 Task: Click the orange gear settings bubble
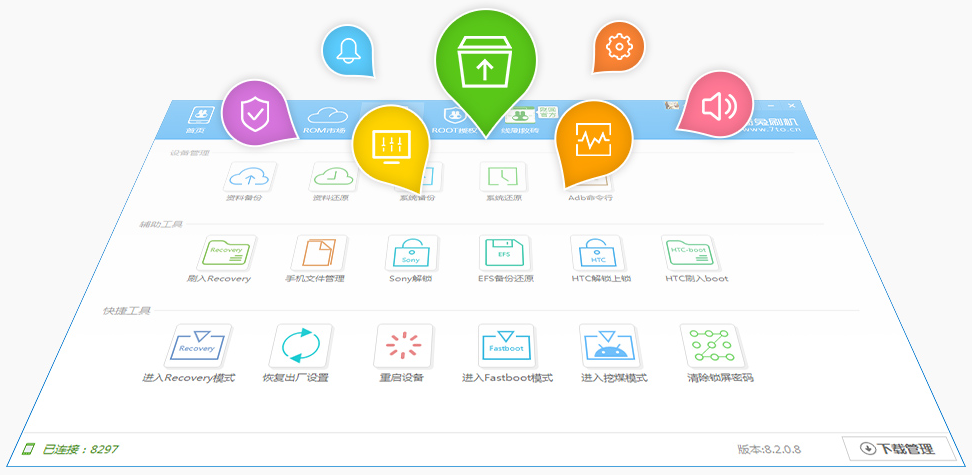[619, 45]
